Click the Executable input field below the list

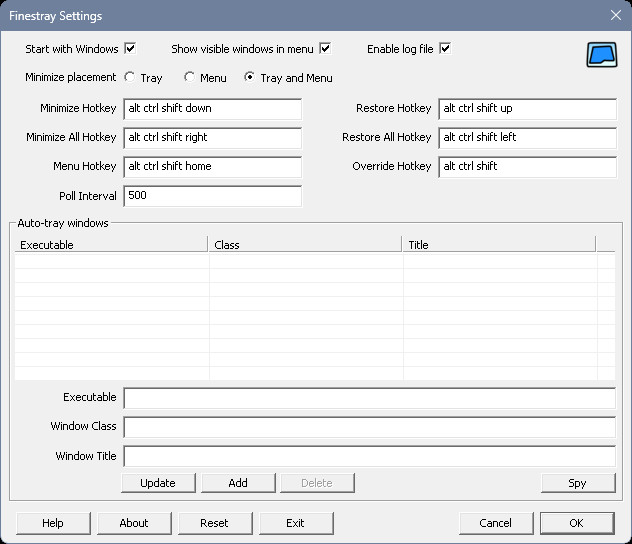tap(370, 398)
